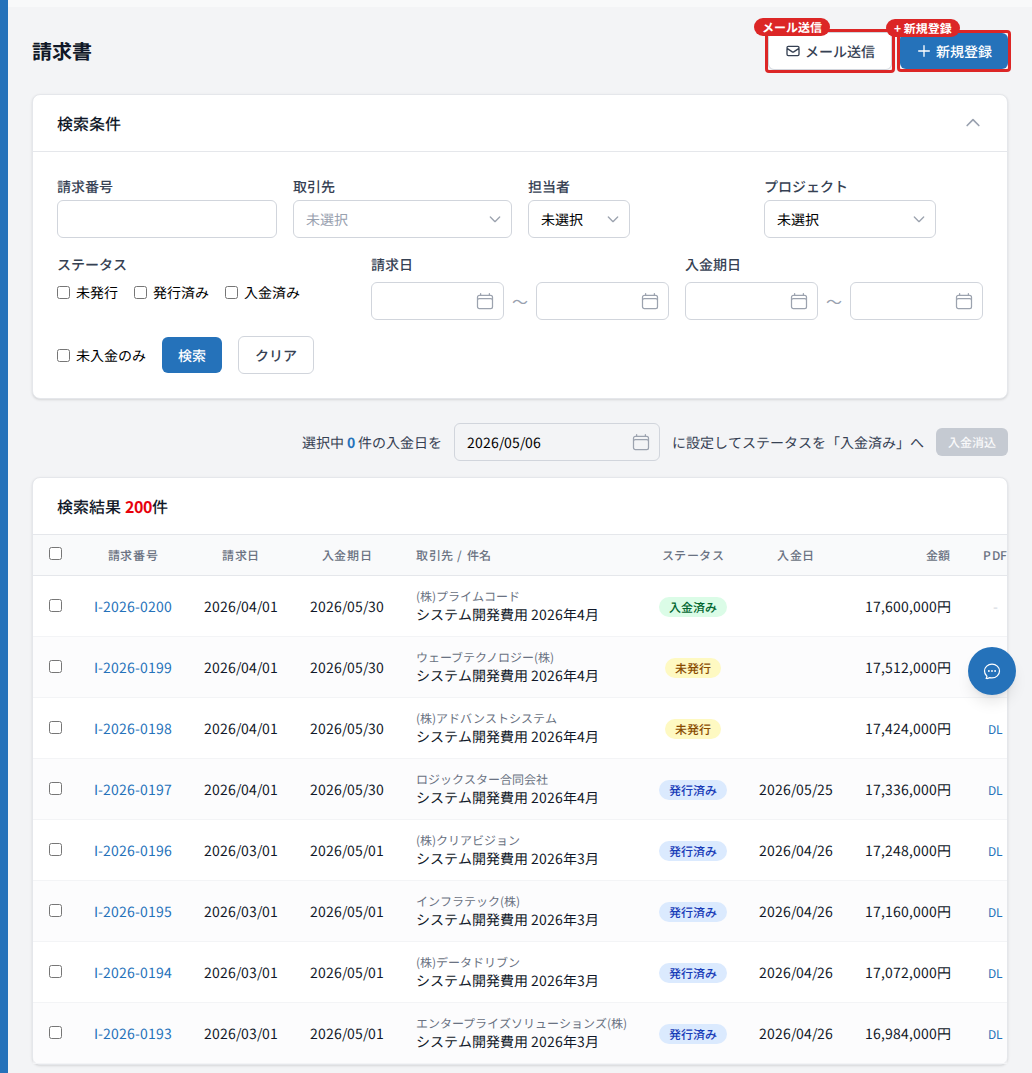The height and width of the screenshot is (1073, 1032).
Task: Select row checkbox for I-2026-0197
Action: click(x=55, y=788)
